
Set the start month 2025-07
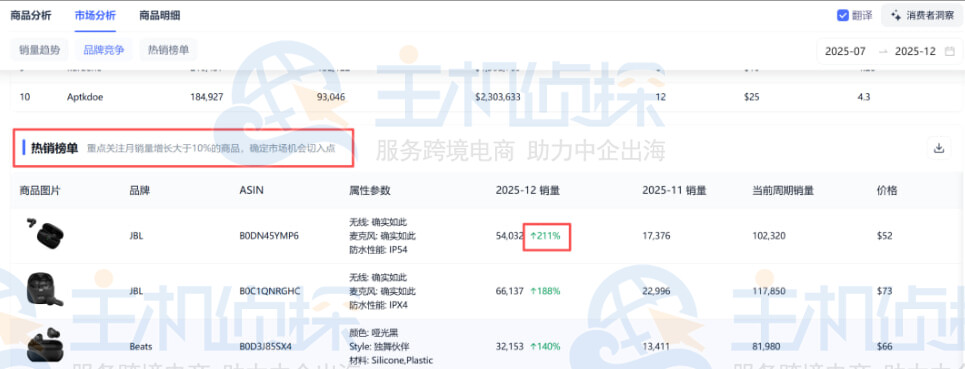[845, 52]
